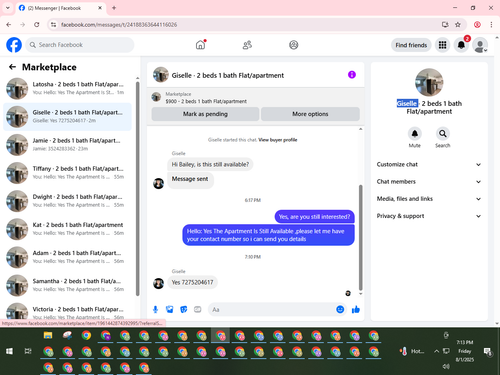Viewport: 500px width, 375px height.
Task: Attach a photo file icon
Action: point(170,309)
